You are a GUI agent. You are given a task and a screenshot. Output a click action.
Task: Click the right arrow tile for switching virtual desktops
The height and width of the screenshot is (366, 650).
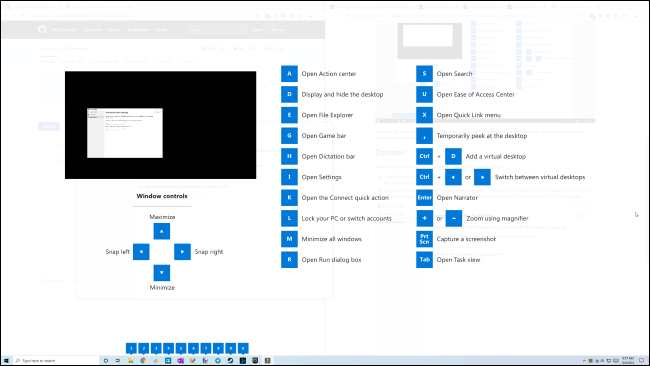(x=483, y=177)
